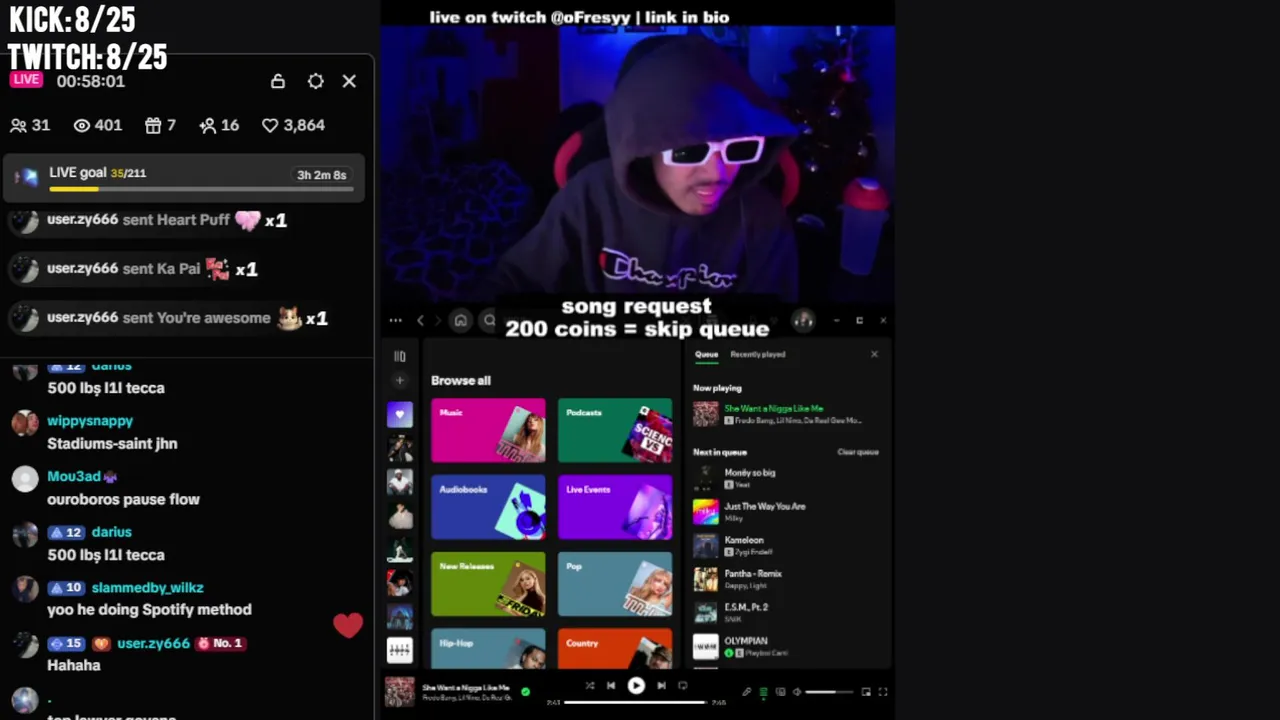
Task: Open the Audiobooks browse card
Action: 488,507
